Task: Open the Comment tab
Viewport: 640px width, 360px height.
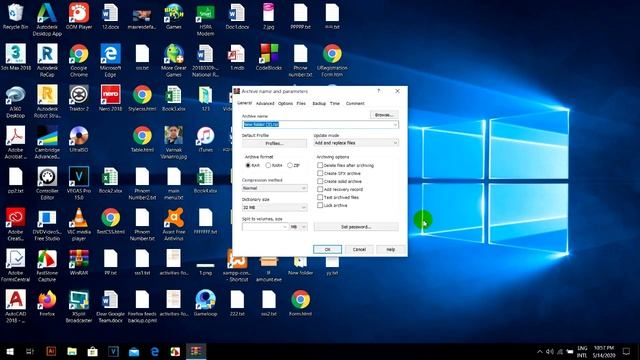Action: [x=355, y=104]
